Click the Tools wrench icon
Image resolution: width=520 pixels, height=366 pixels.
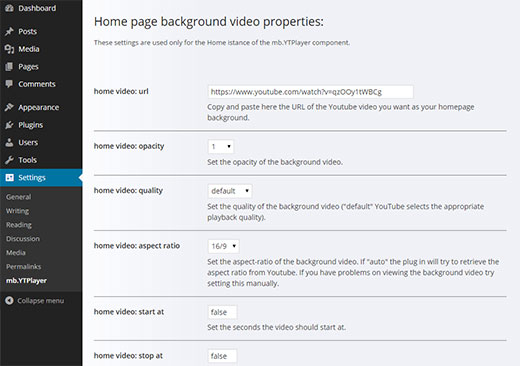(x=9, y=160)
